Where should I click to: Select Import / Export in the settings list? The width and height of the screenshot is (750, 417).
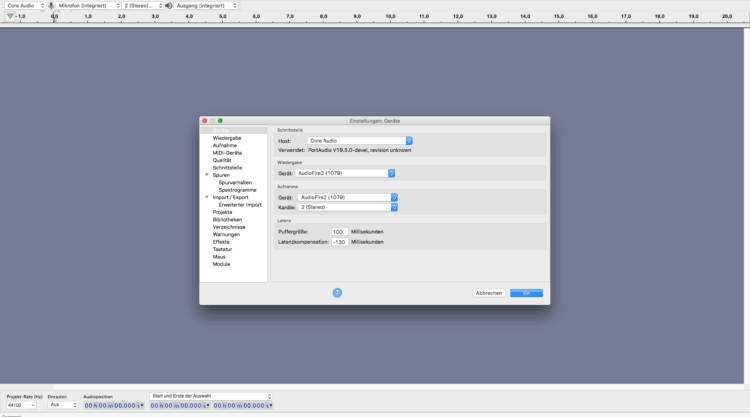coord(231,198)
